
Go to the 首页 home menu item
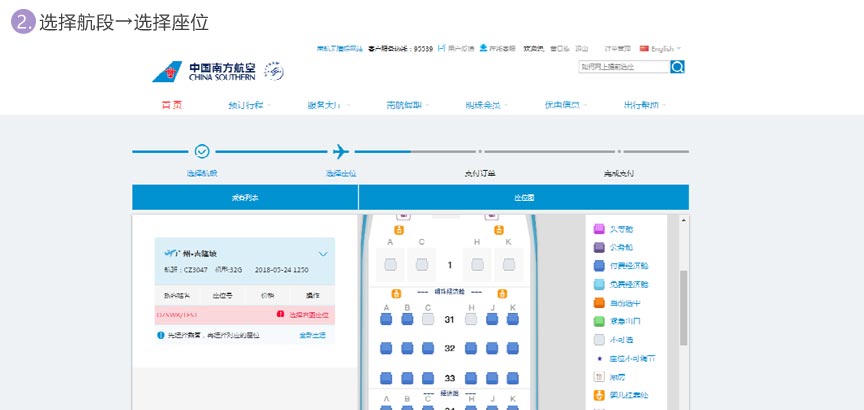(x=172, y=104)
